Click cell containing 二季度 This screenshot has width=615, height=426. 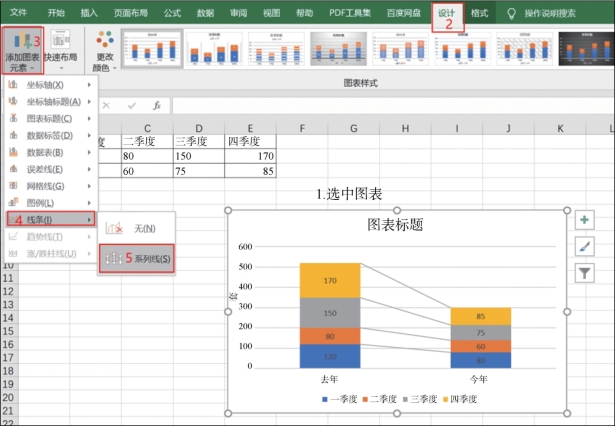[147, 141]
